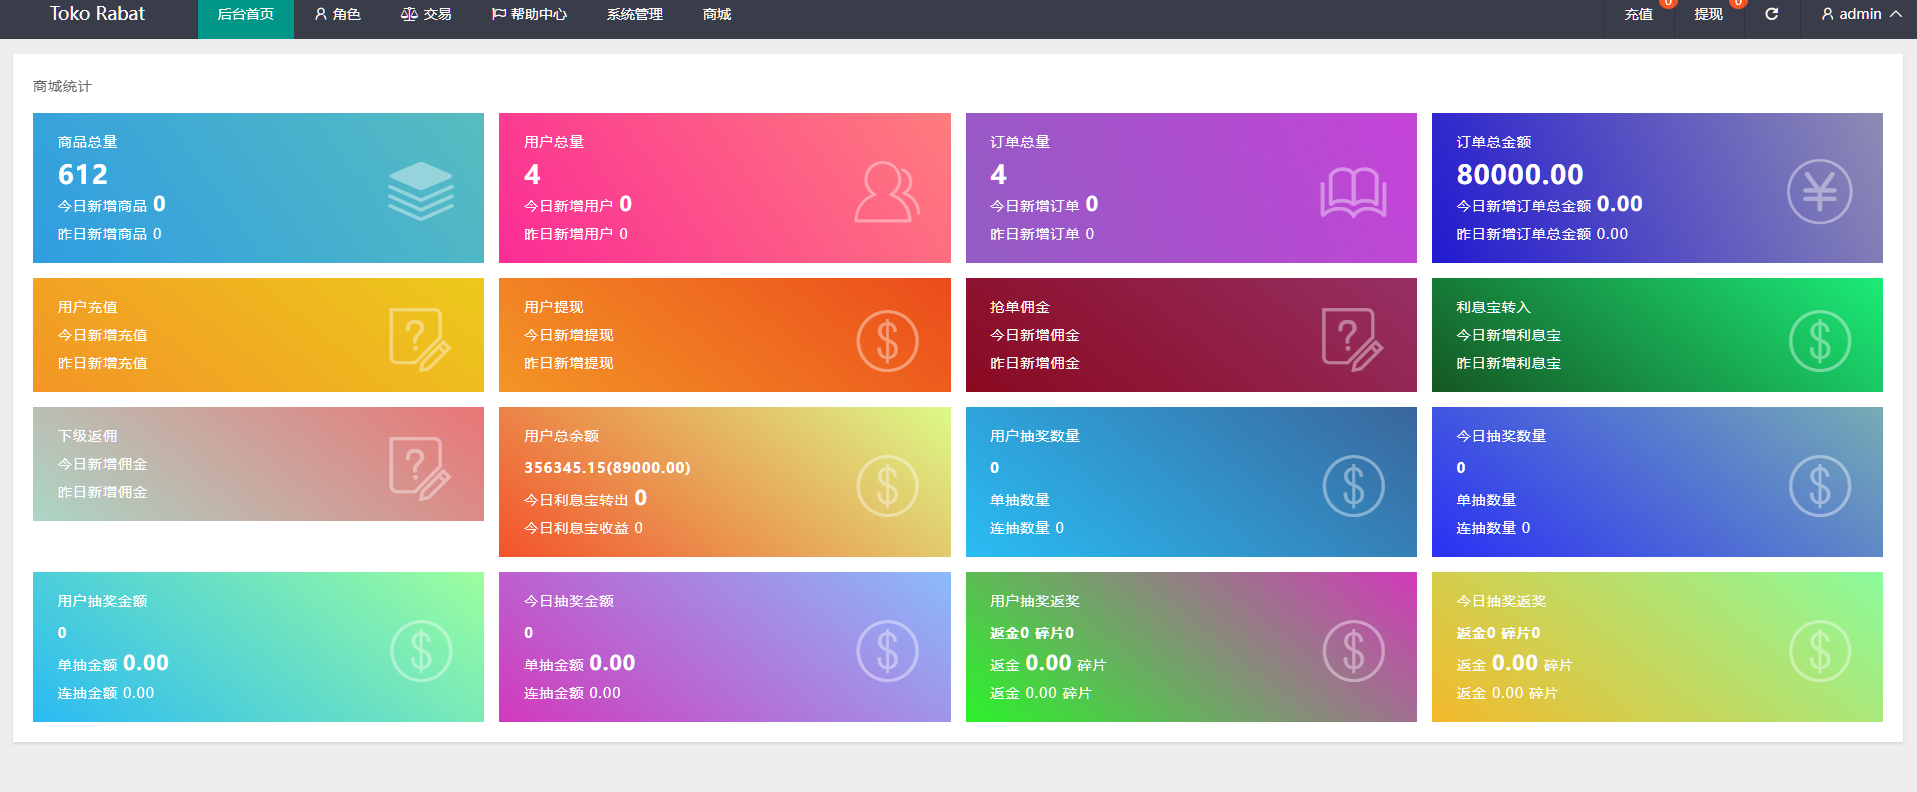The height and width of the screenshot is (792, 1917).
Task: Click the dollar icon in 用户总余额 card
Action: (887, 486)
